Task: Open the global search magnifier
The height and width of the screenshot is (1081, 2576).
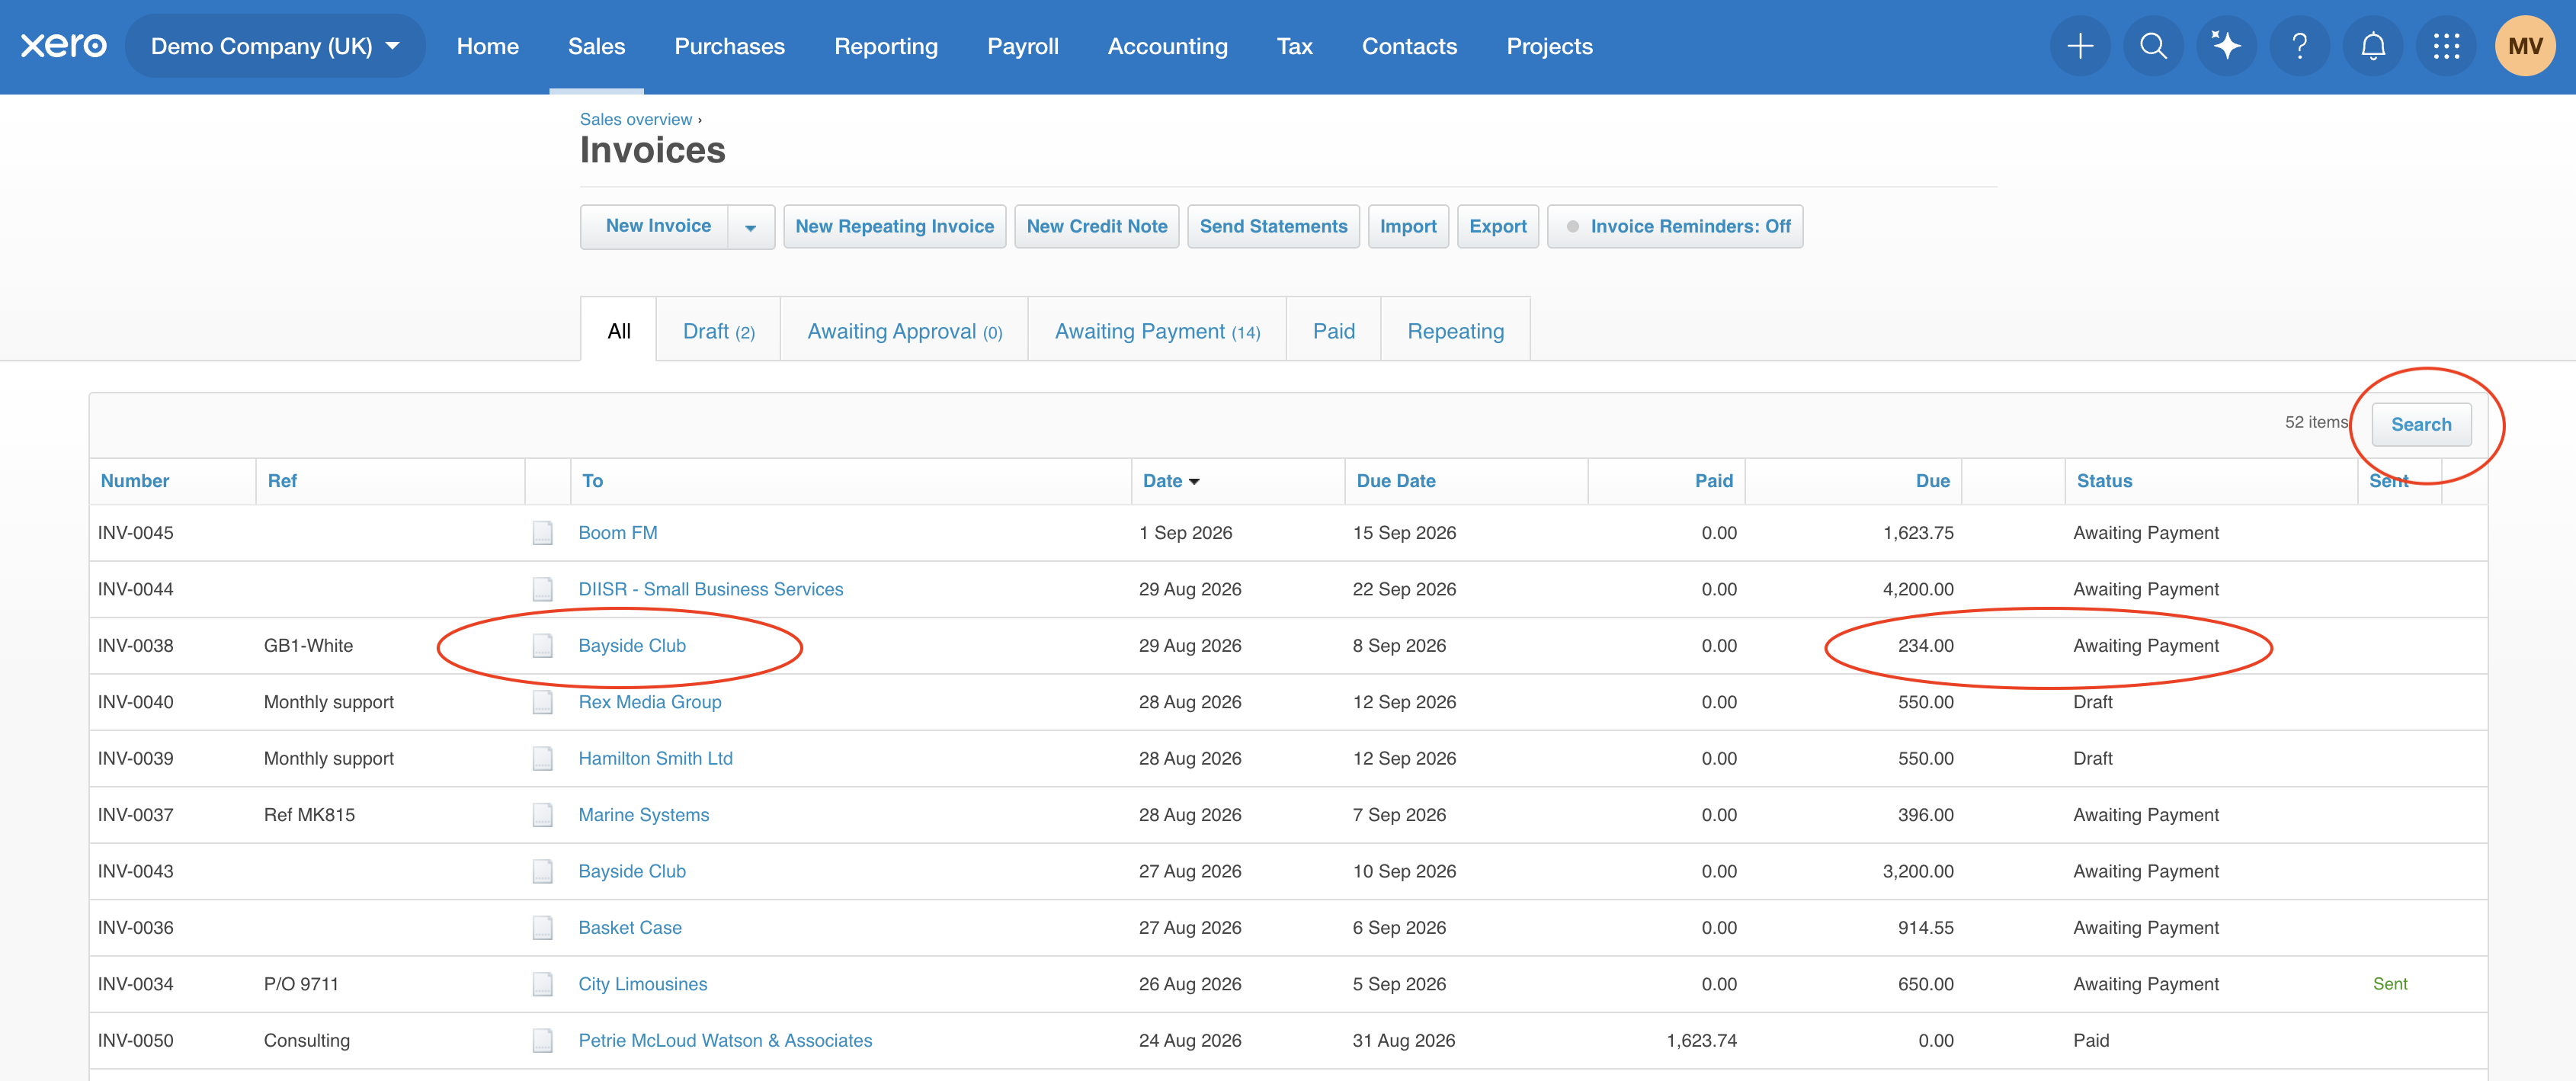Action: [2153, 46]
